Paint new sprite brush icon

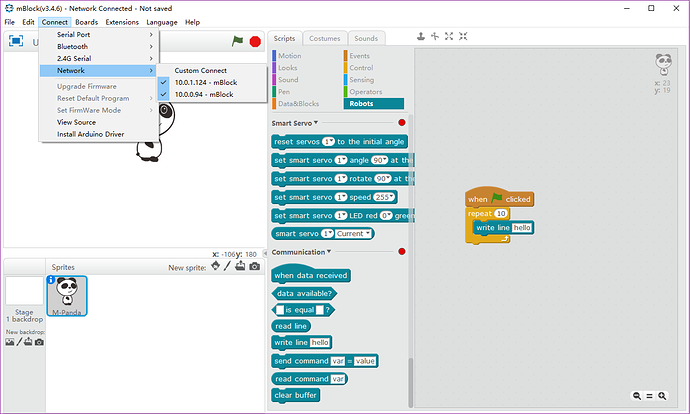[x=227, y=266]
